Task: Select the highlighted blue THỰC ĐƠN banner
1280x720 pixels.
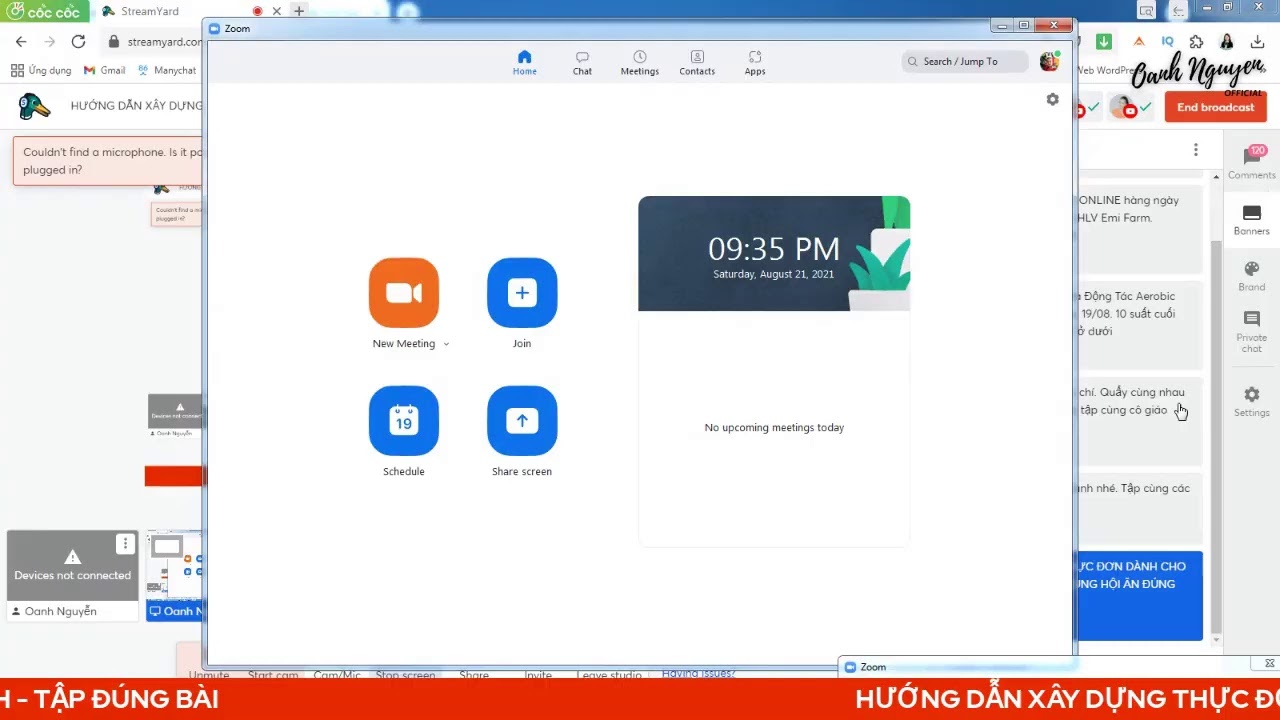Action: point(1140,596)
